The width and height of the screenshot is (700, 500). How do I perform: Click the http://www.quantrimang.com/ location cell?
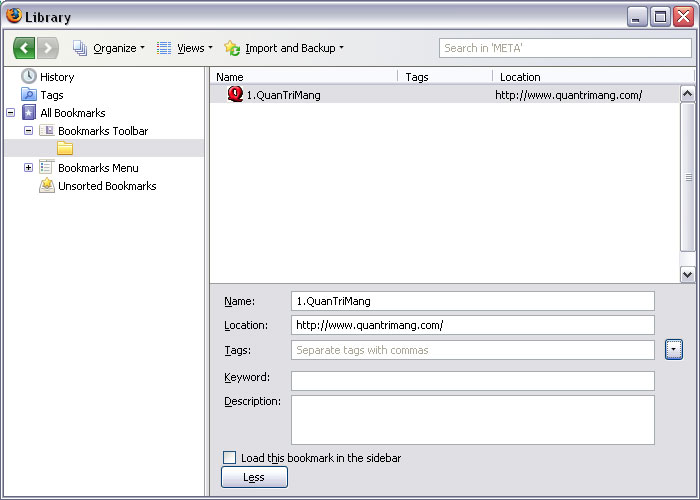point(569,95)
